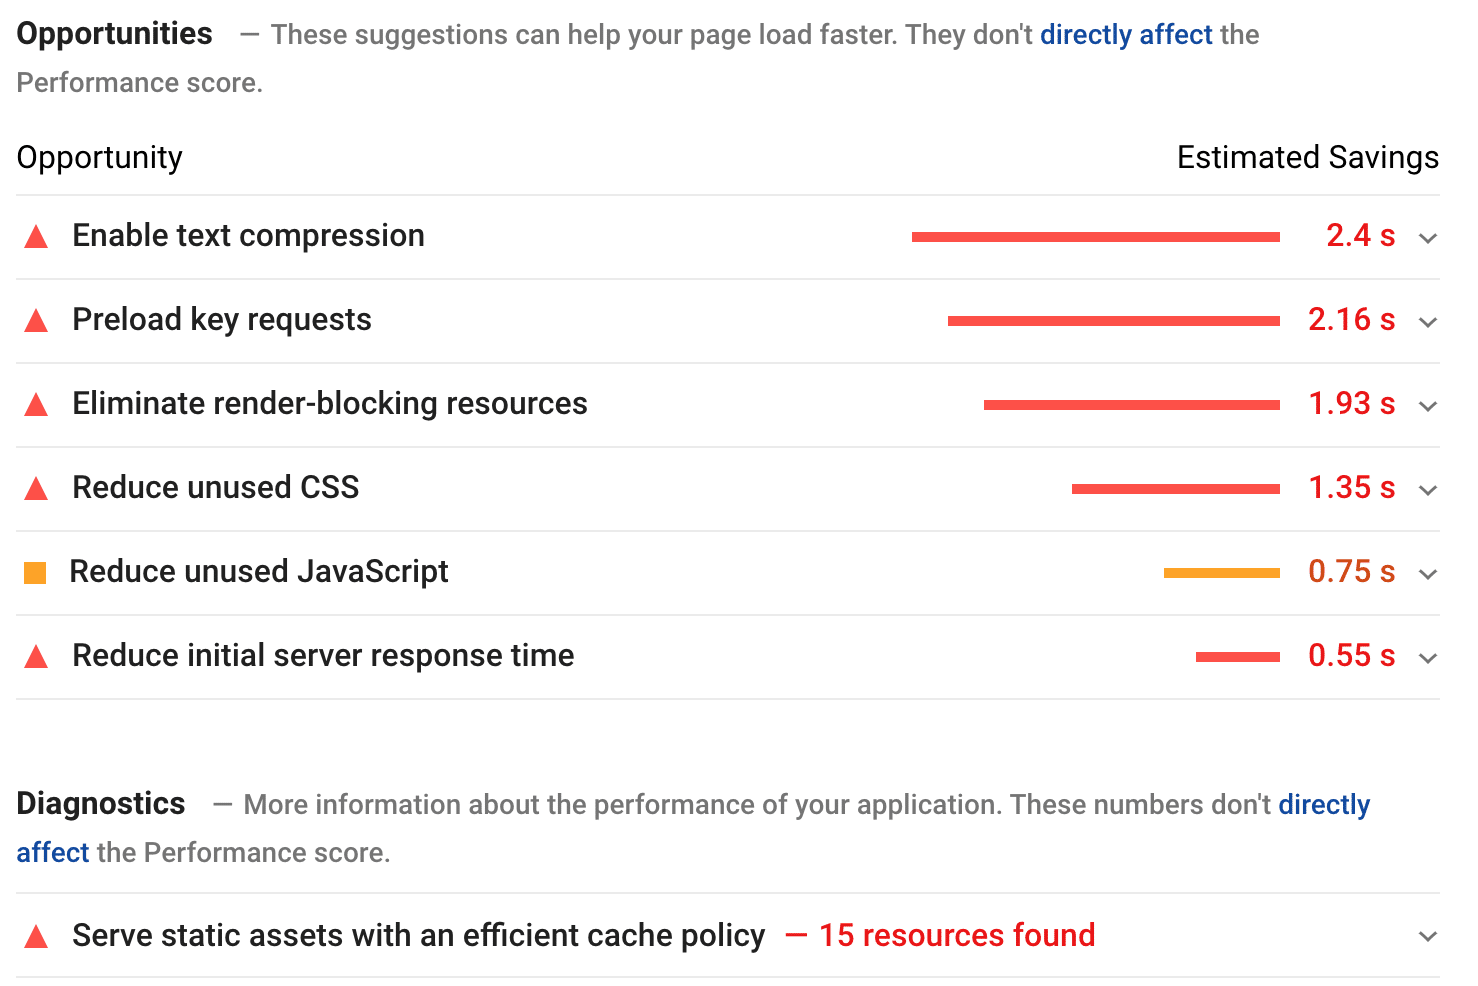Click the triangle icon next to Reduce initial server response time

36,656
